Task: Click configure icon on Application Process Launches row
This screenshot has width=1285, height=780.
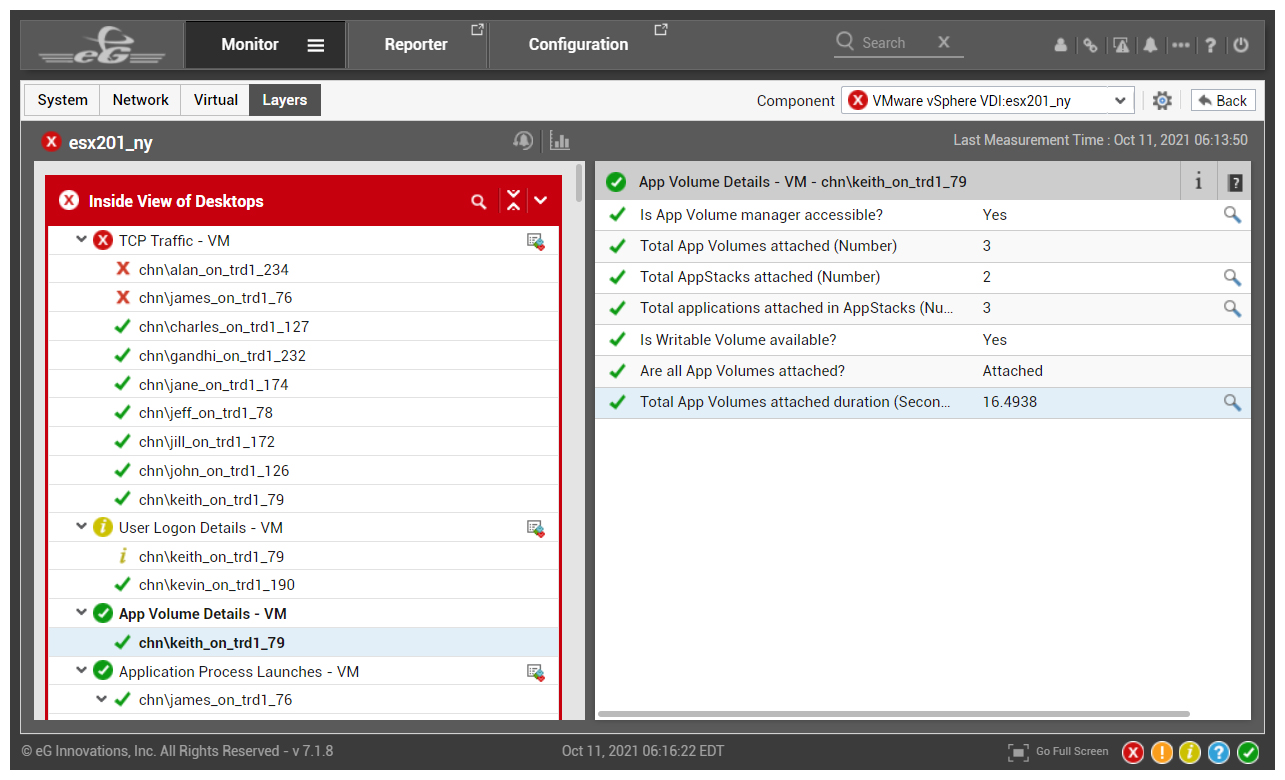Action: (x=536, y=672)
